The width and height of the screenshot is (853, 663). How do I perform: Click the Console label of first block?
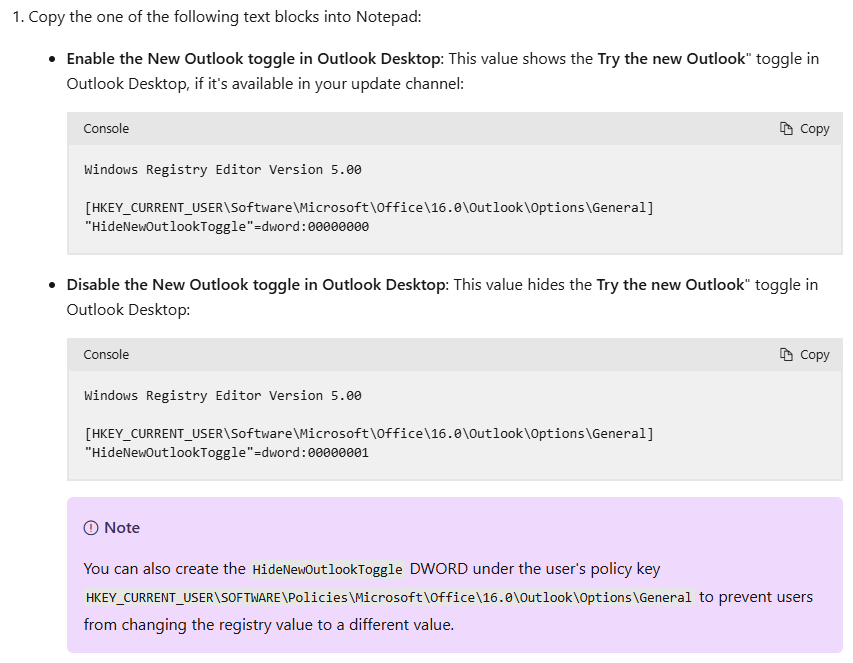coord(106,129)
